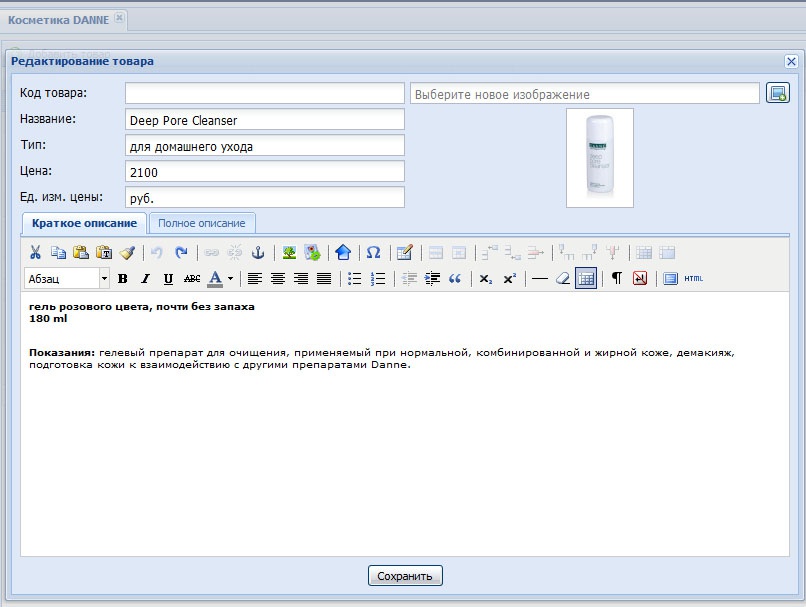Close the Редактирование товара dialog
Image resolution: width=806 pixels, height=607 pixels.
pos(791,62)
